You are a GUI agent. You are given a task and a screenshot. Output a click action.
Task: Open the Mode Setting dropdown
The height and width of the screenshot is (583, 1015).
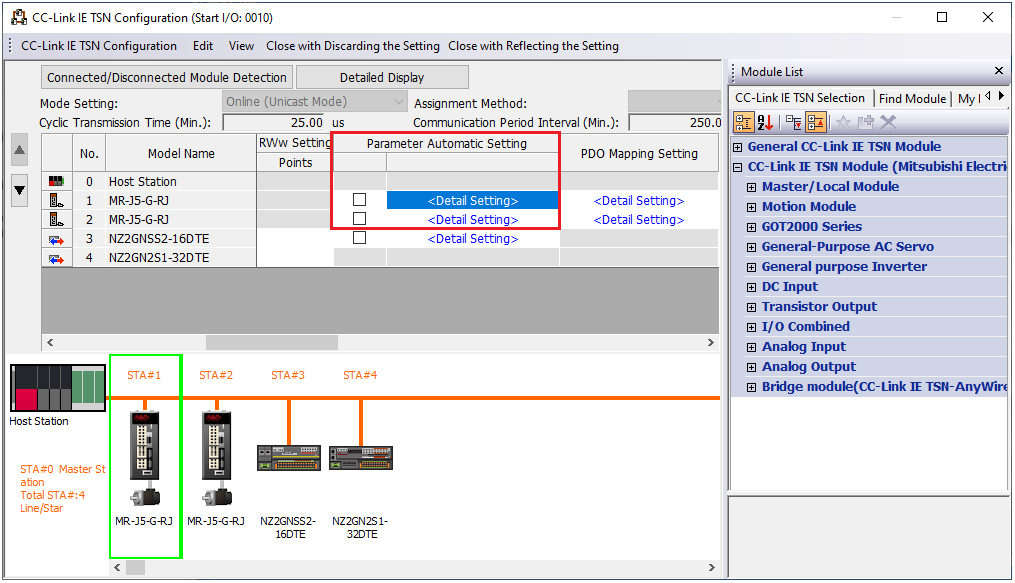[315, 102]
